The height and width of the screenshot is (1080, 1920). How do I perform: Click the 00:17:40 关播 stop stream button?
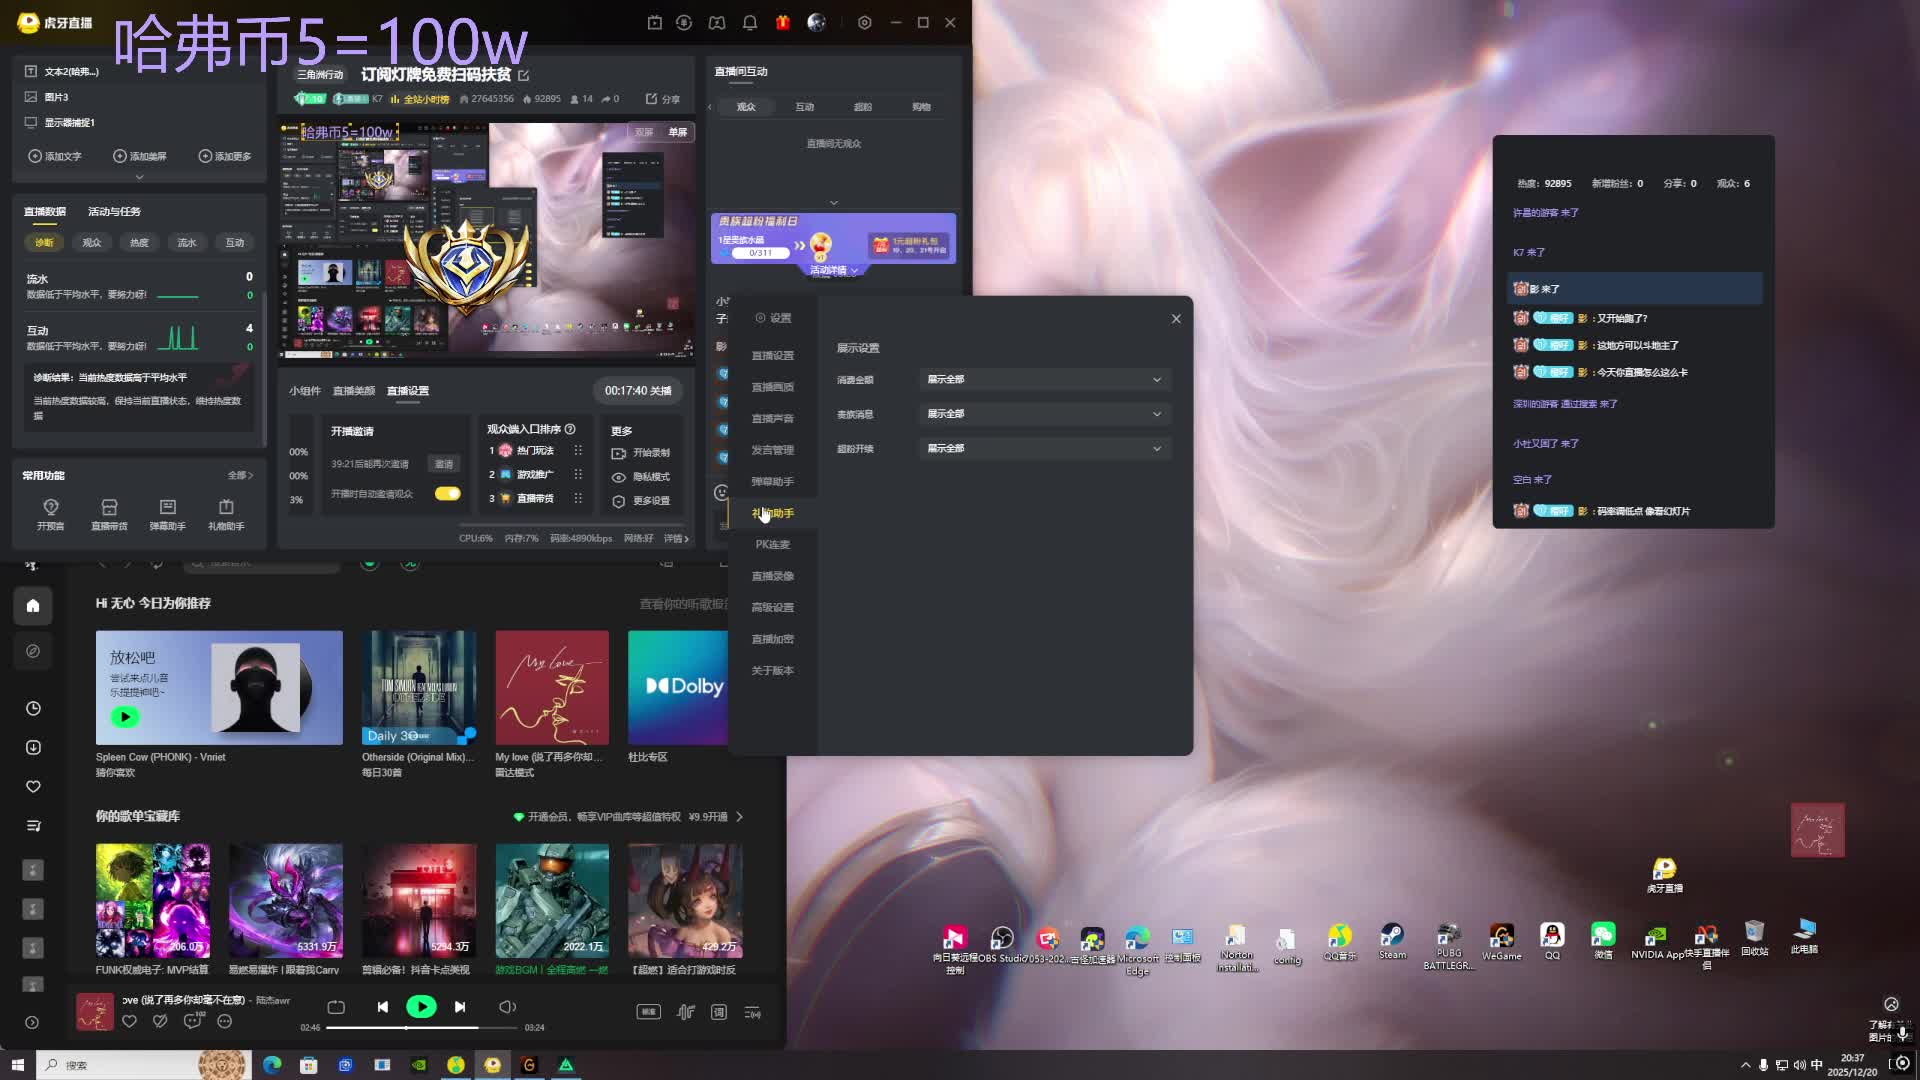pos(637,391)
